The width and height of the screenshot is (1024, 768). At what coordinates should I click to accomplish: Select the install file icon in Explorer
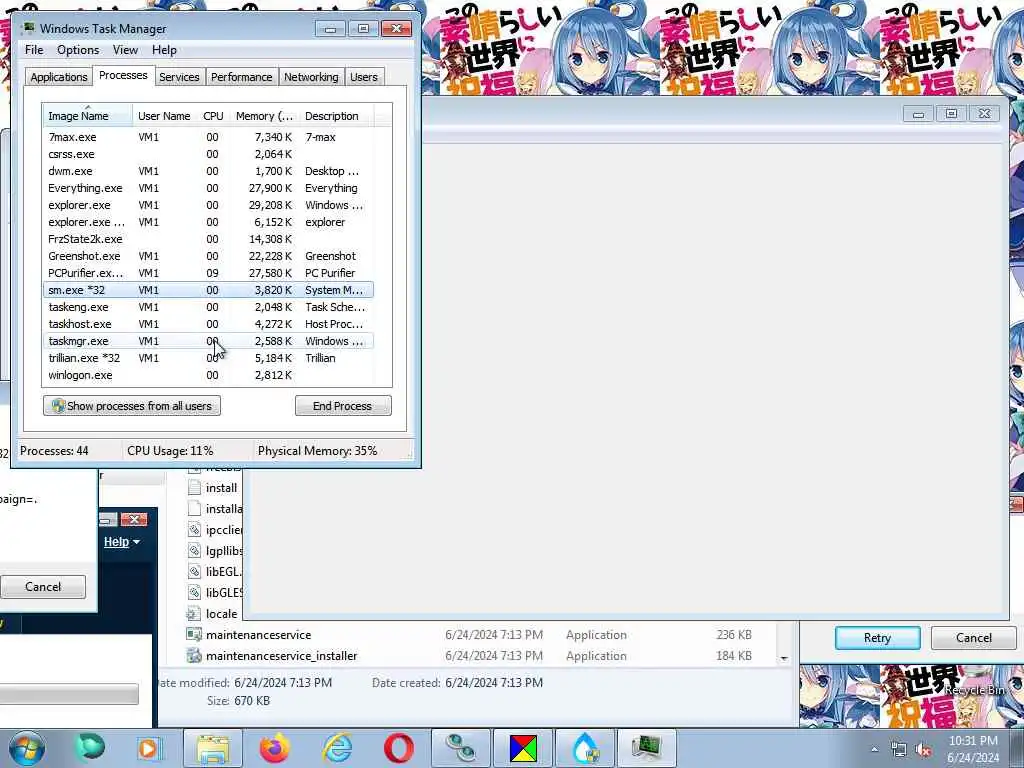click(194, 488)
